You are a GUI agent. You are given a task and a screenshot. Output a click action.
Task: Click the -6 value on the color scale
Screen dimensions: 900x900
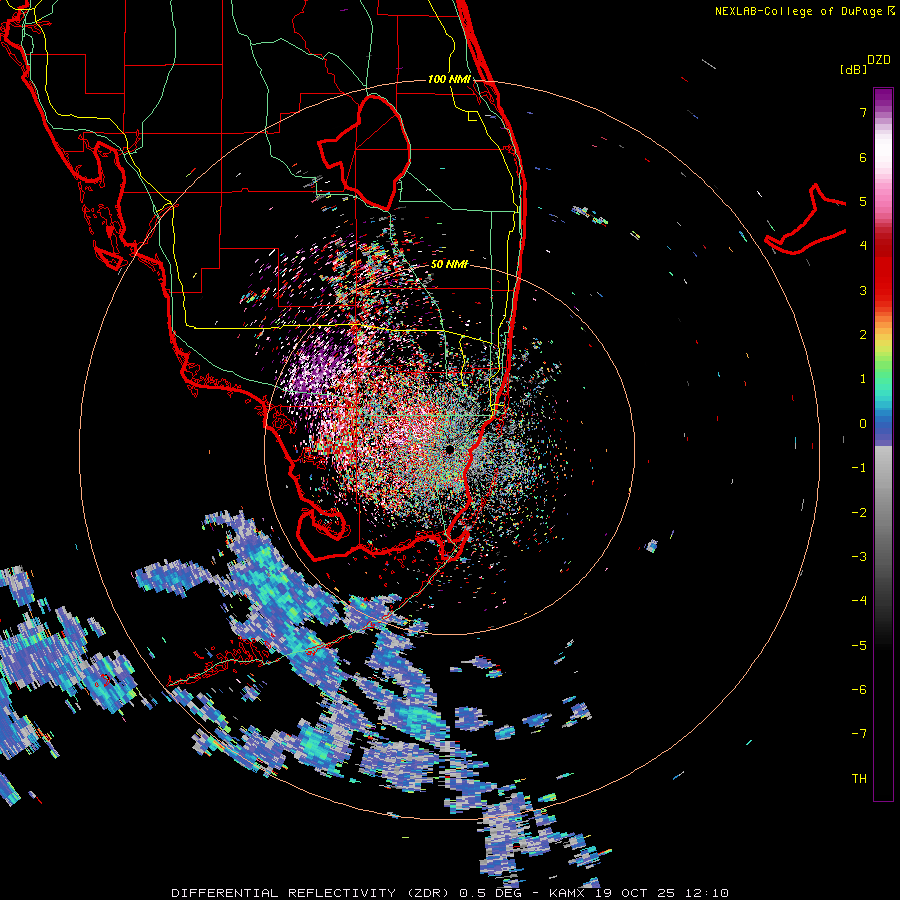(x=859, y=690)
